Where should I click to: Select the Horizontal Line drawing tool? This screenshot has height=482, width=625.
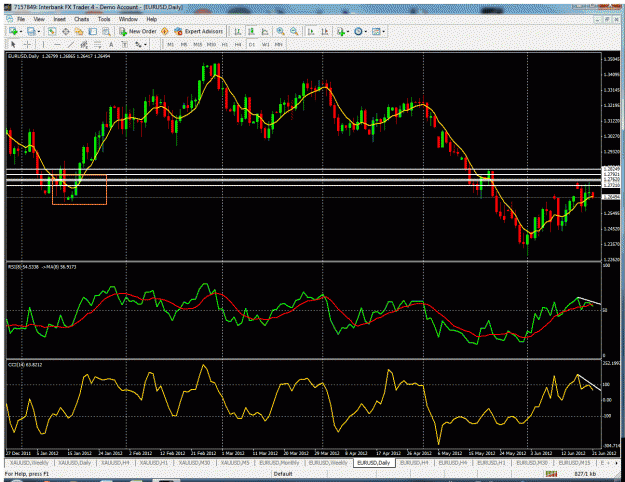pos(57,44)
